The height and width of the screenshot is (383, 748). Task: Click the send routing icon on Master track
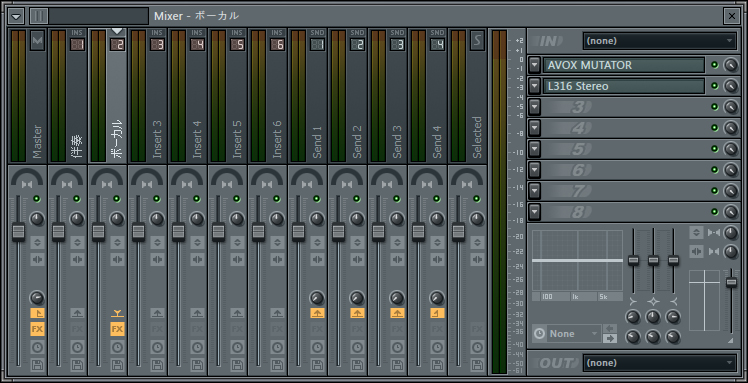pyautogui.click(x=37, y=313)
